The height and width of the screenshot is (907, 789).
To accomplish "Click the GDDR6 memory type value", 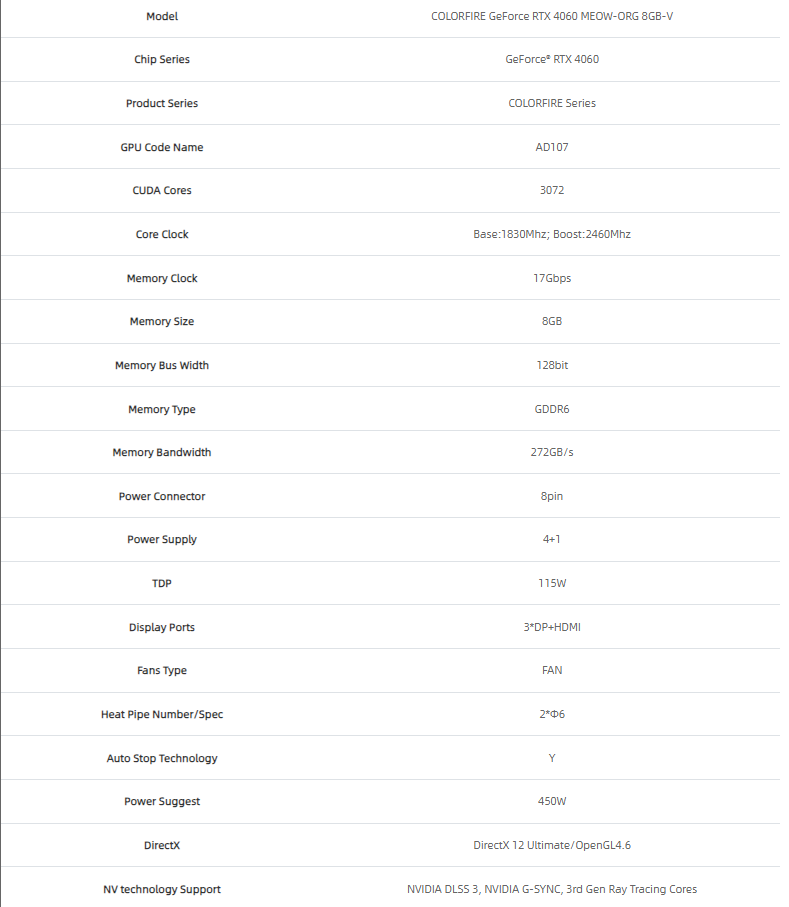I will [x=552, y=409].
